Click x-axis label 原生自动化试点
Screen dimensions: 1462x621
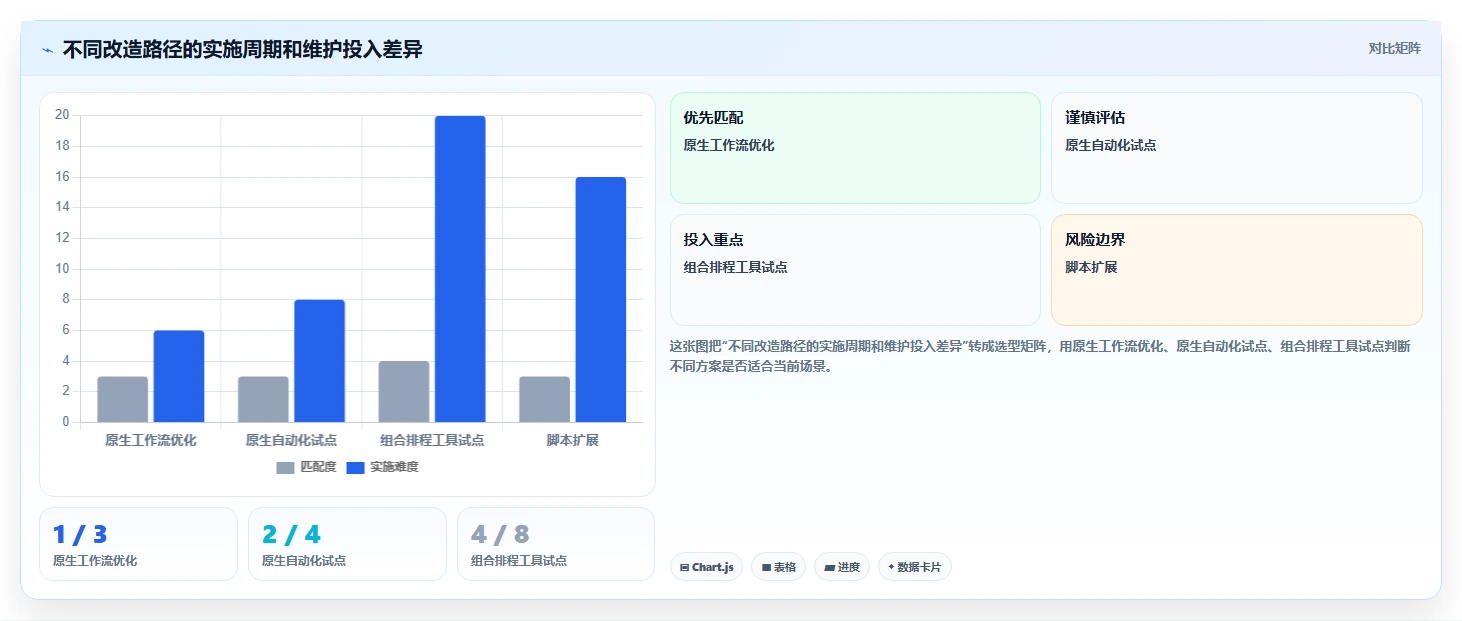pyautogui.click(x=291, y=440)
